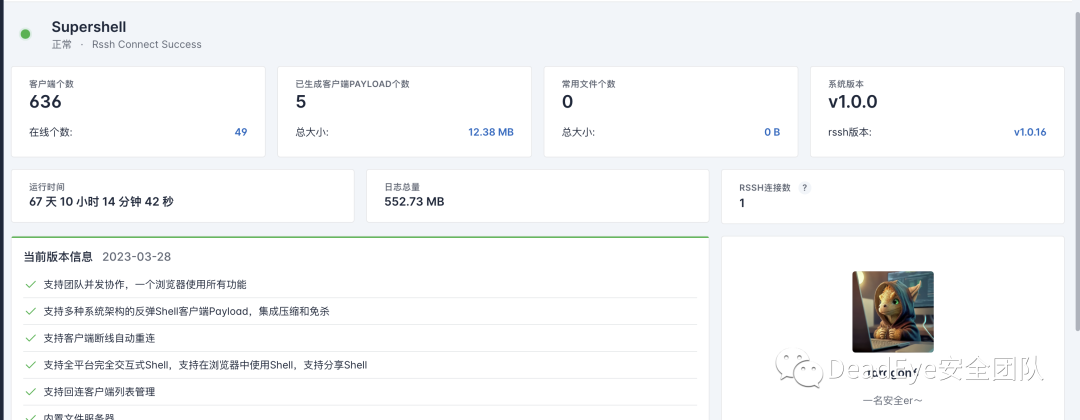Click the 运行时间 label

47,187
